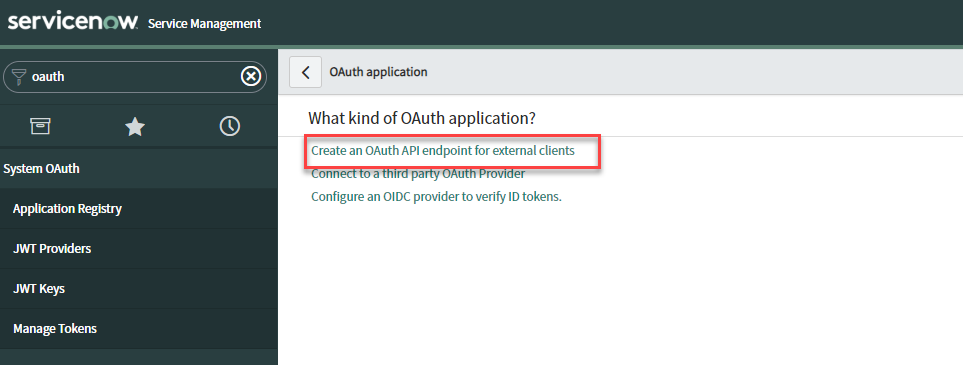Click the 'now' part of ServiceNow logo

coord(115,23)
